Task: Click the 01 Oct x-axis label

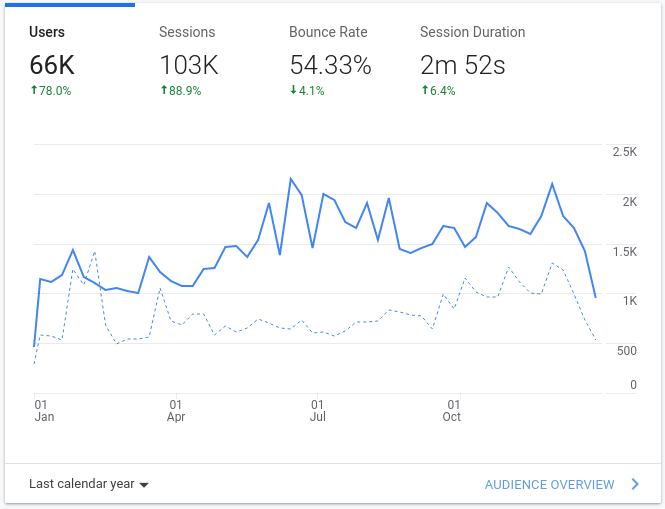Action: [x=452, y=410]
